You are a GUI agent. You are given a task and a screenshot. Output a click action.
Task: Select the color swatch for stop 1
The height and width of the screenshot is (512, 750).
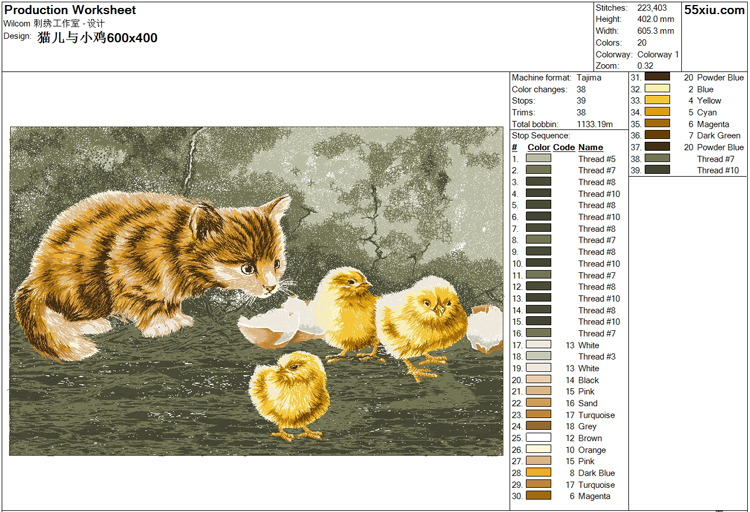(x=538, y=158)
